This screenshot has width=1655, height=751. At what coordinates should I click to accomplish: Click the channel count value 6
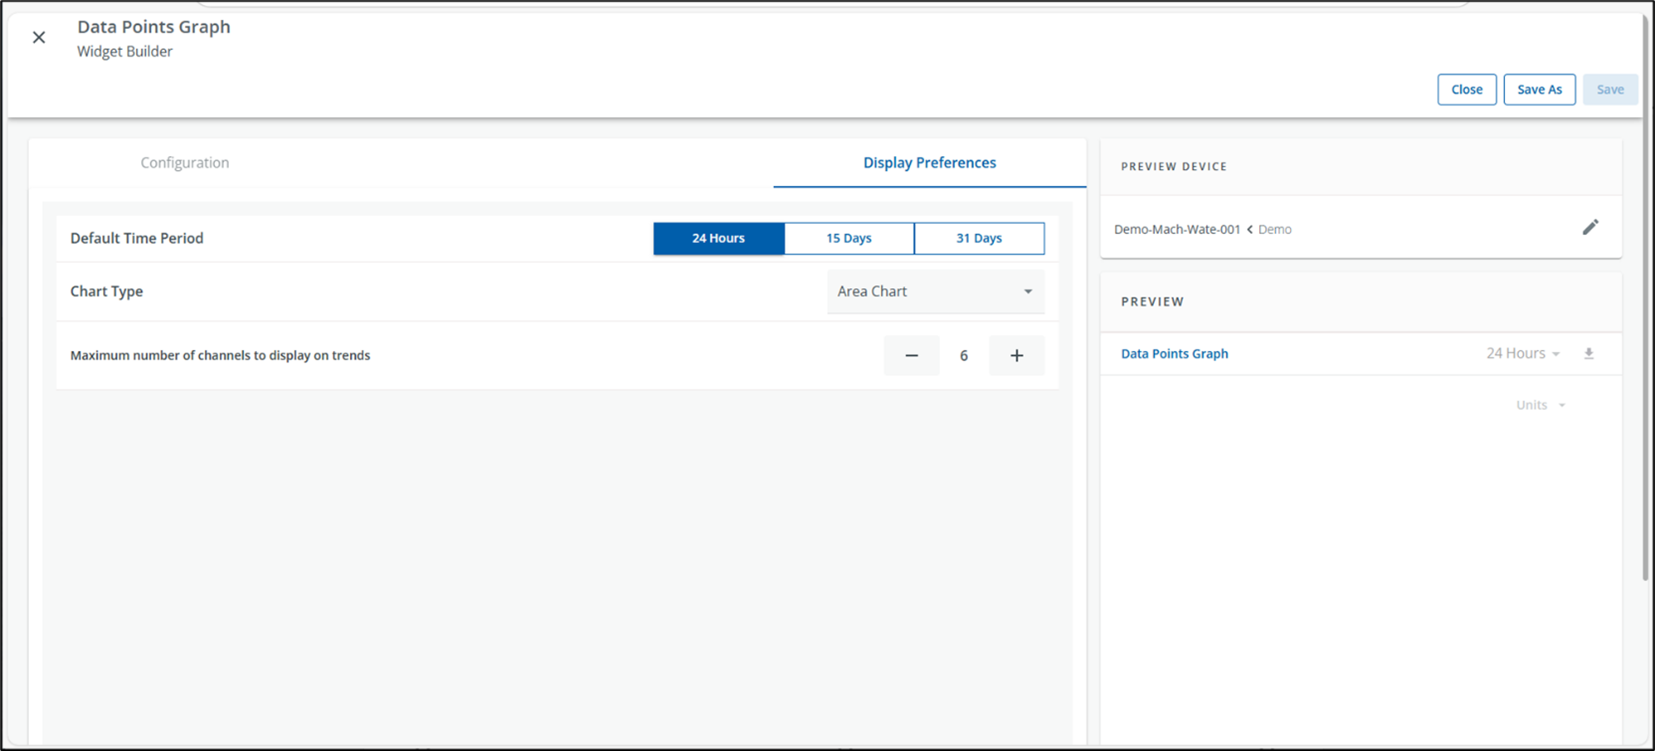[964, 355]
